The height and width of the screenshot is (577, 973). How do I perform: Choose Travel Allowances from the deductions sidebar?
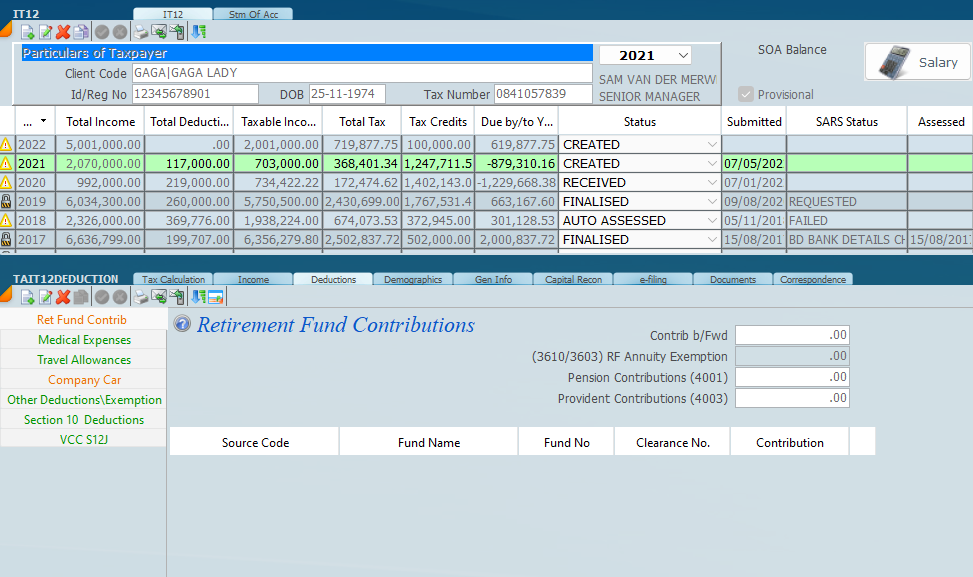coord(84,360)
